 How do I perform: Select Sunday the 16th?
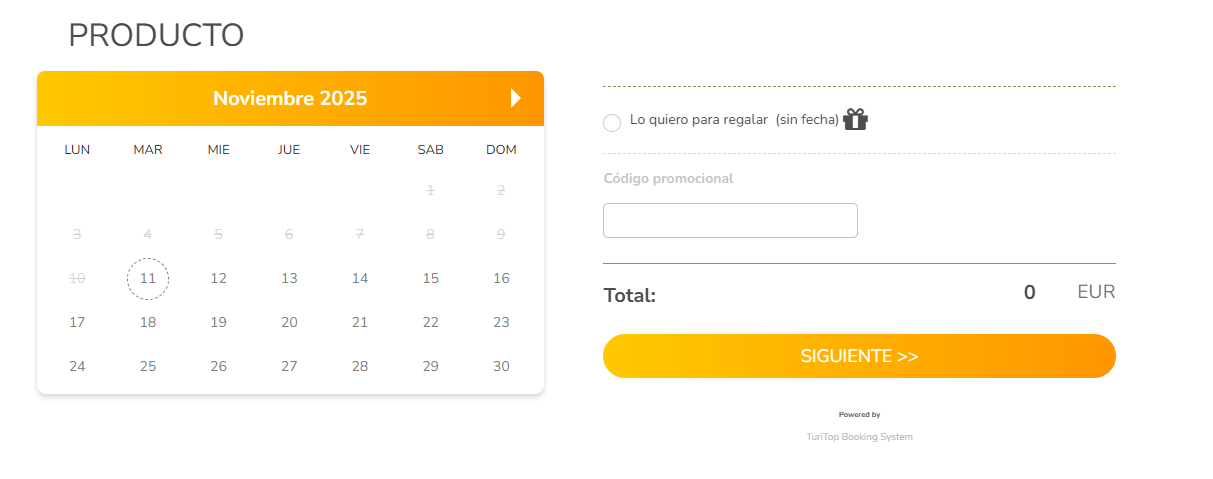[501, 278]
